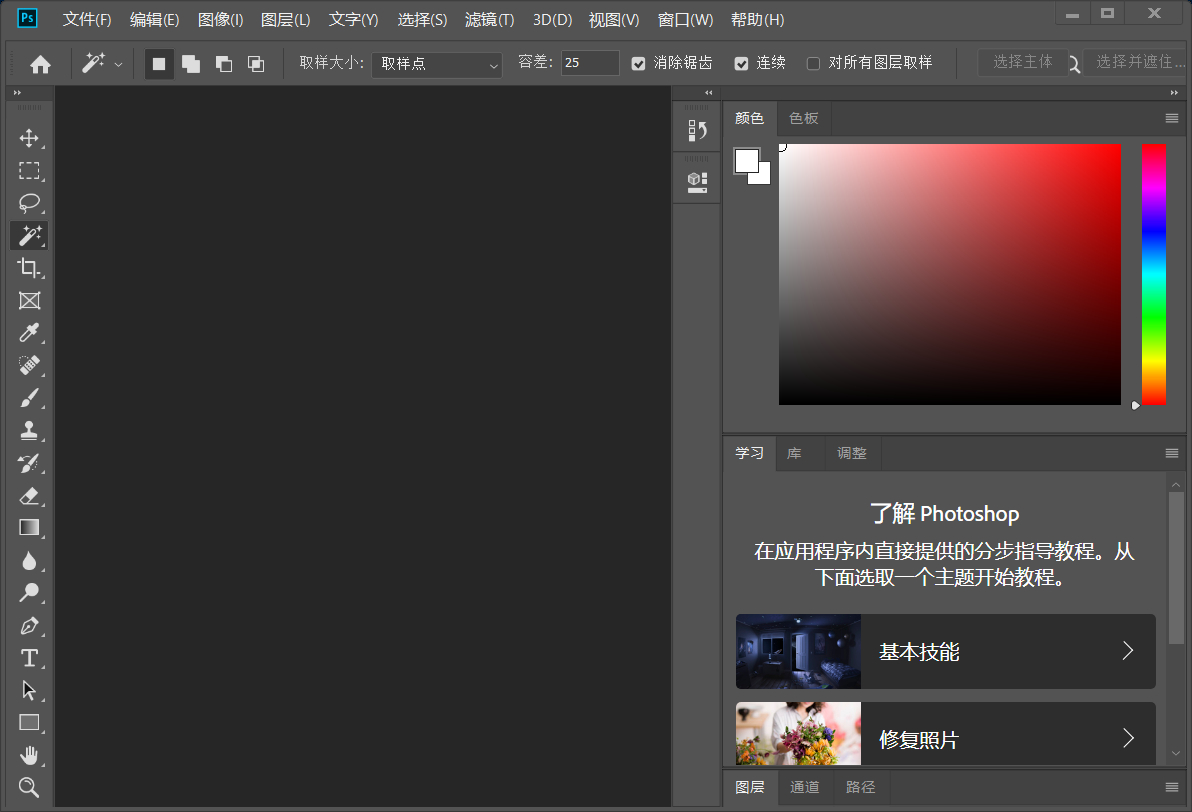Enable 对所有图层取样 checkbox

813,64
